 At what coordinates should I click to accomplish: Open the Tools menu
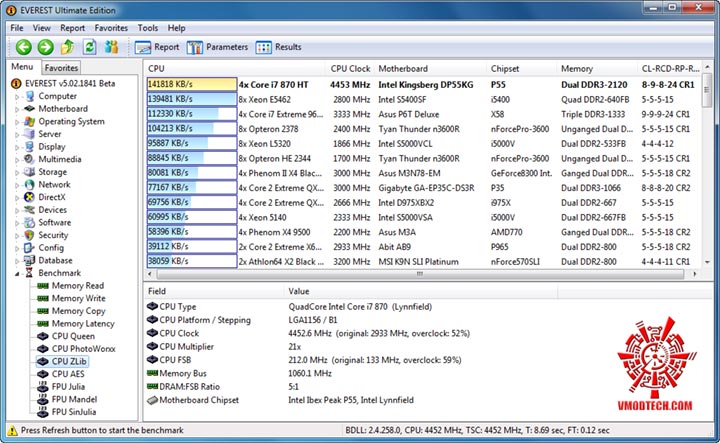point(147,28)
